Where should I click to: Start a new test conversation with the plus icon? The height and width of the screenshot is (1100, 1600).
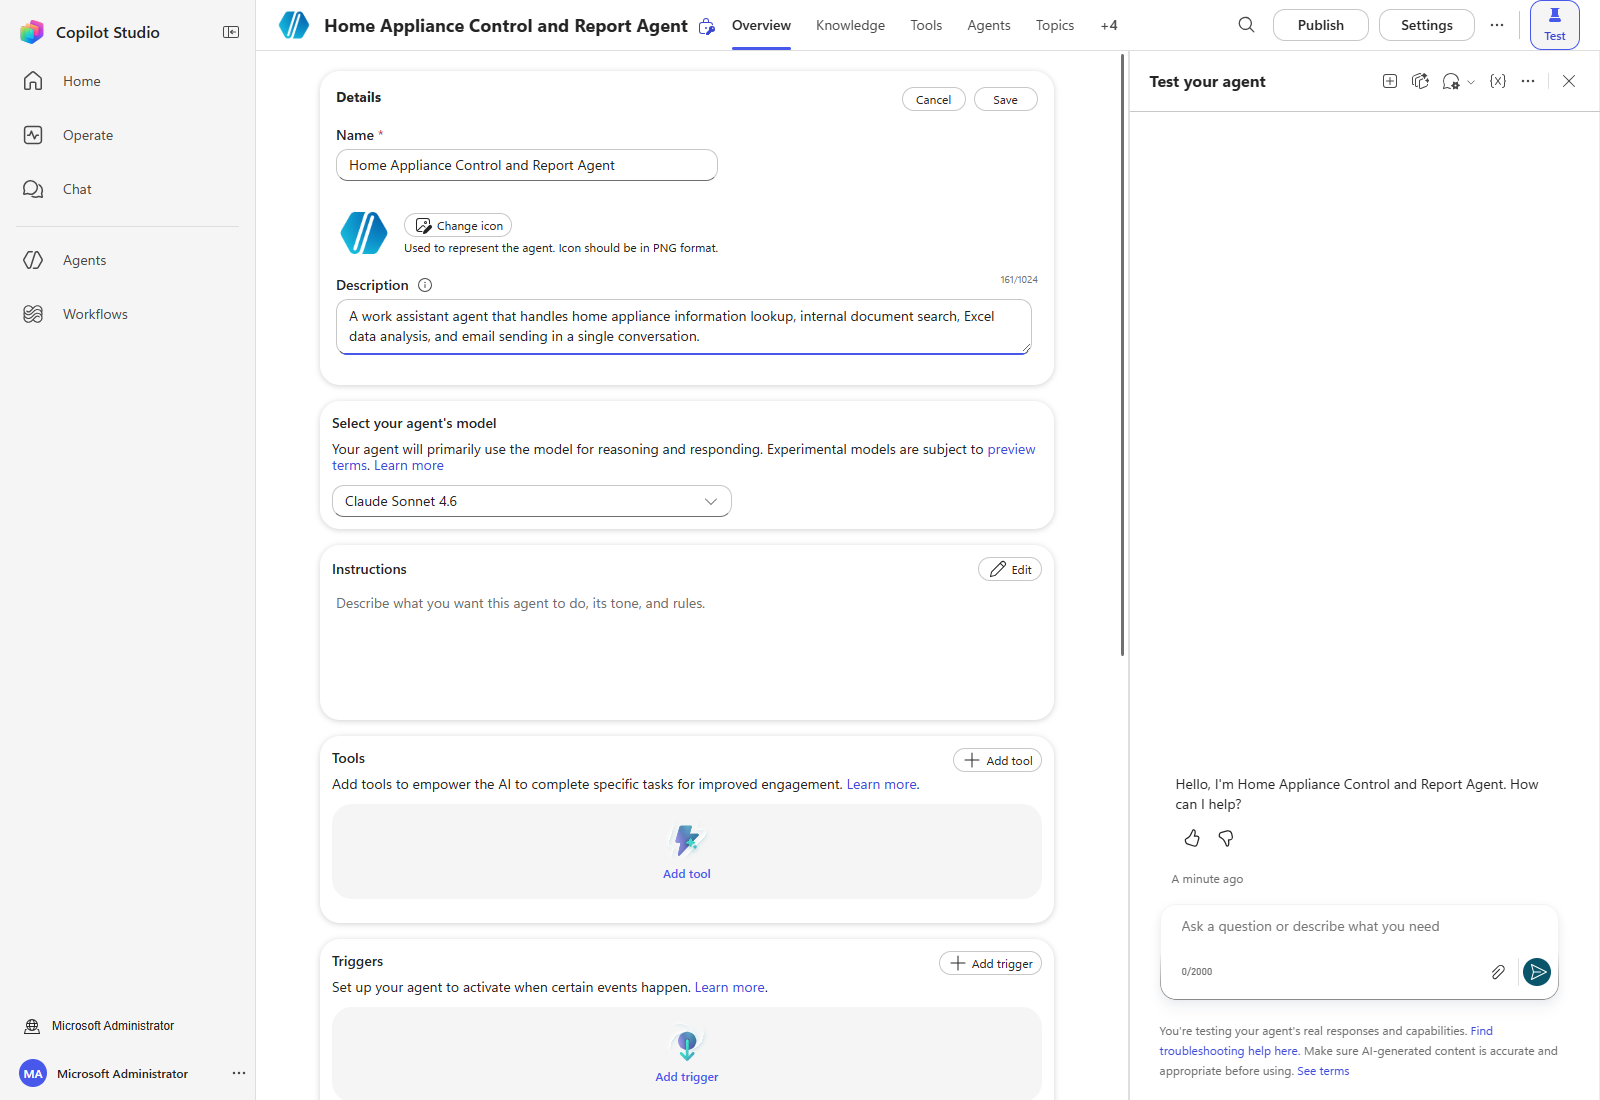(1390, 81)
